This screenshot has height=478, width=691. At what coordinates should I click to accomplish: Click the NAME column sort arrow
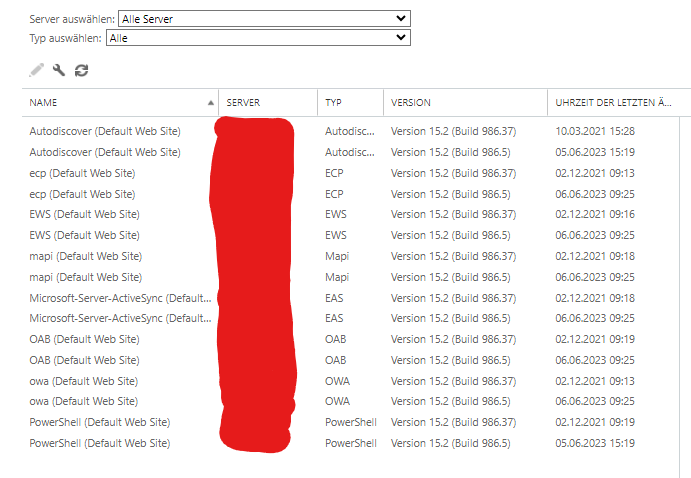click(x=211, y=103)
